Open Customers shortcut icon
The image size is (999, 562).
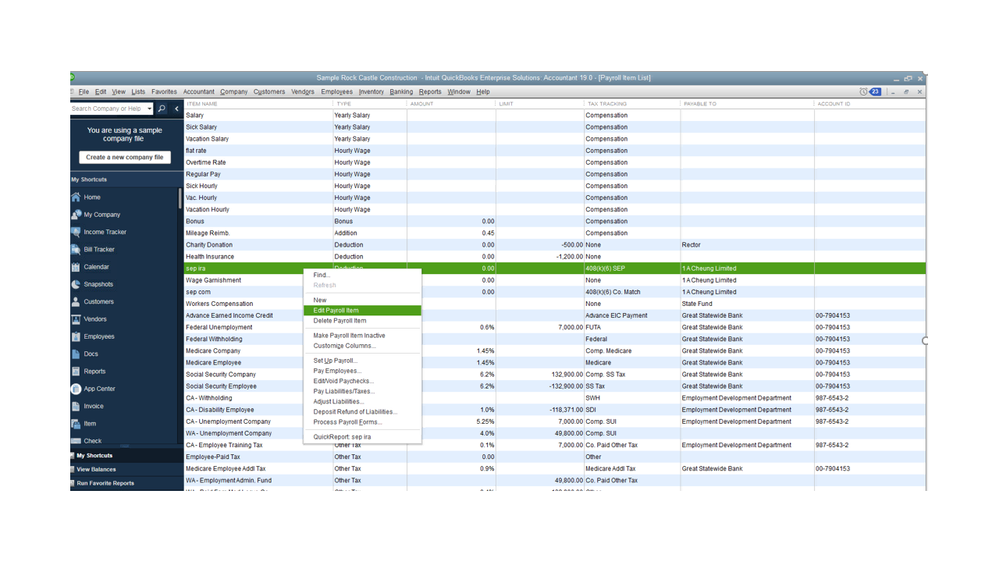pyautogui.click(x=76, y=302)
